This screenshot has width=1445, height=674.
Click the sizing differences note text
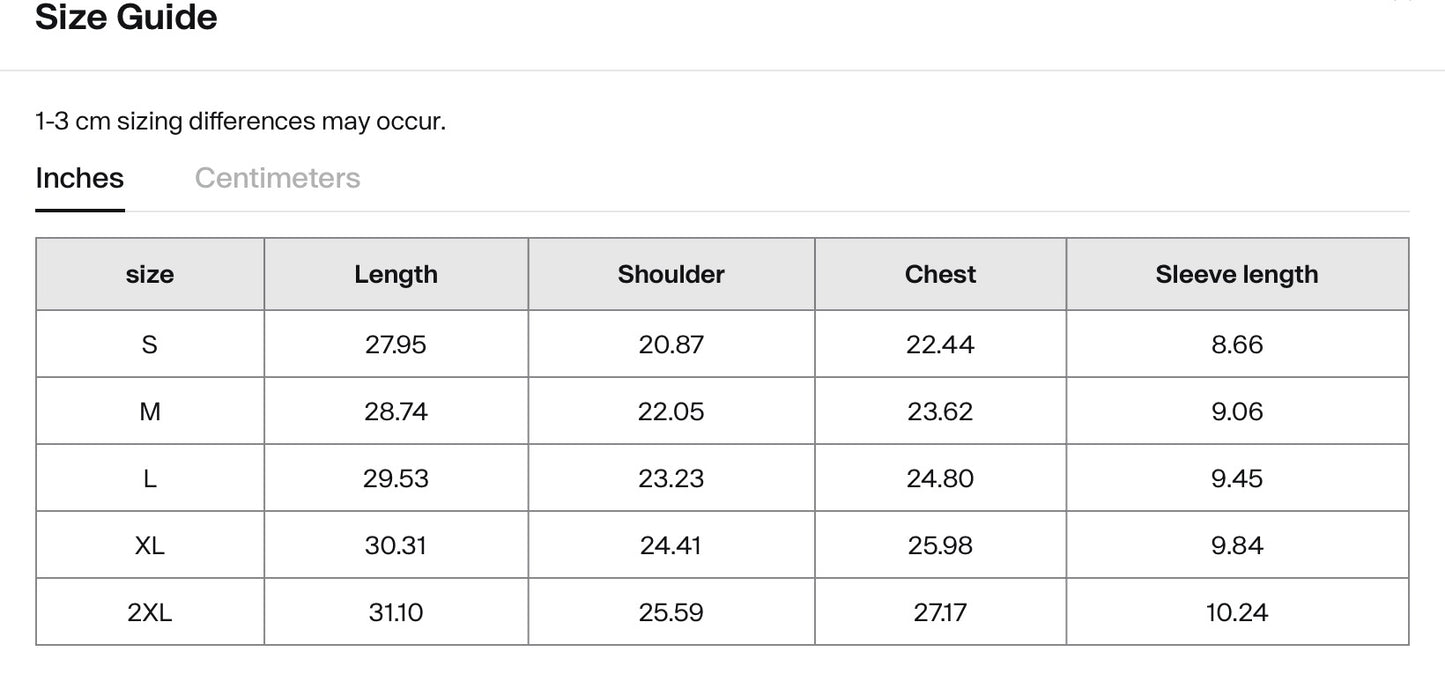[240, 122]
